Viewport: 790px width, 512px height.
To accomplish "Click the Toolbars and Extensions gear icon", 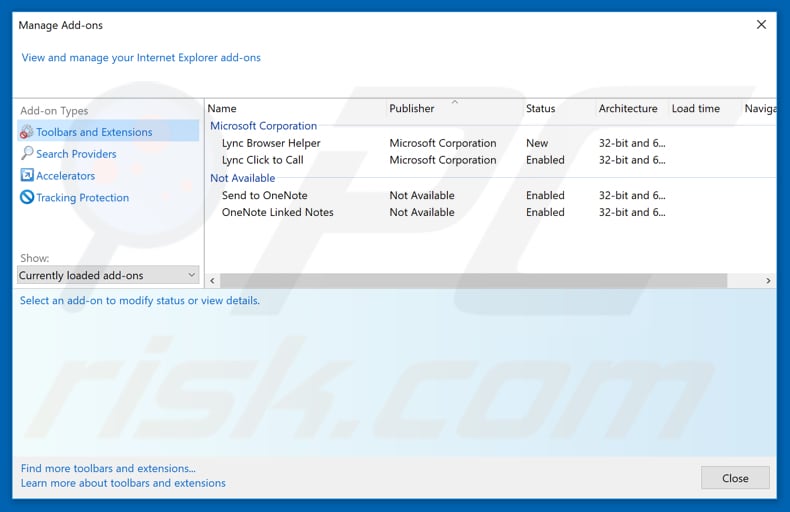I will pos(27,132).
